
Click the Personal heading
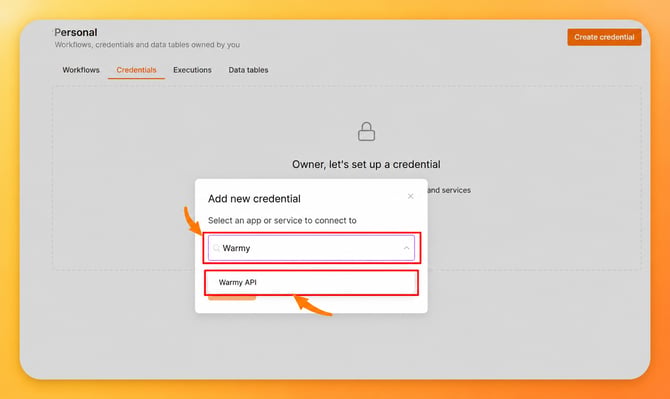[76, 32]
